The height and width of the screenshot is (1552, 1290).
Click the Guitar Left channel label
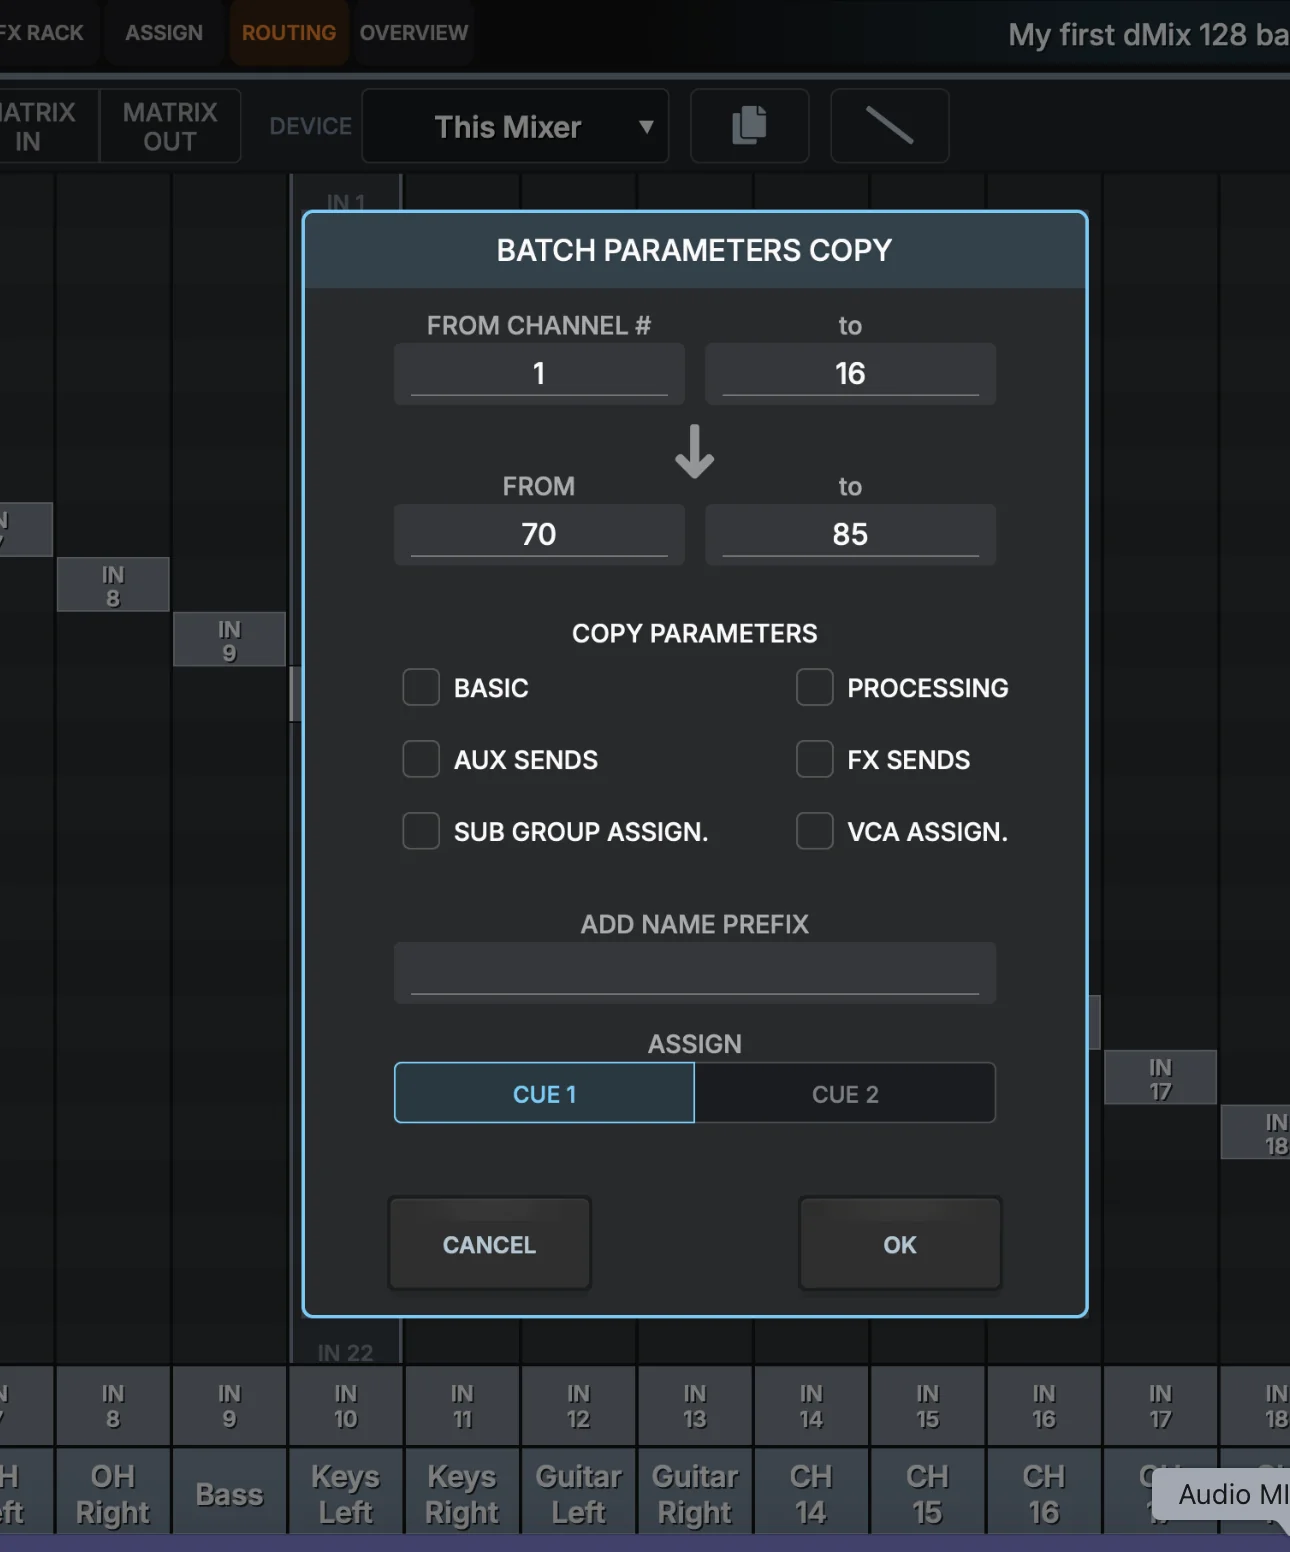coord(579,1493)
